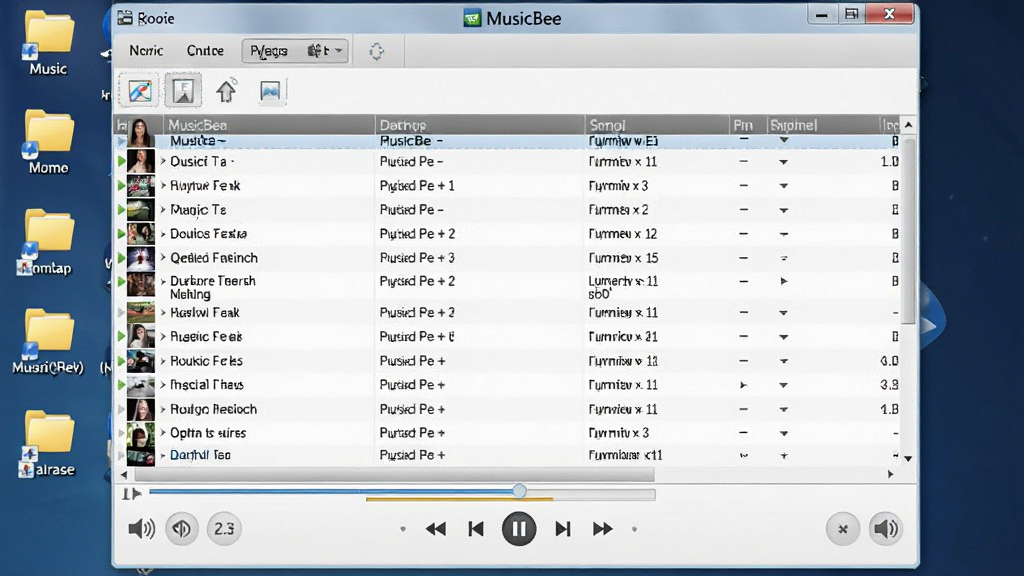Click the album thumbnail of Dusici Ta
This screenshot has width=1024, height=576.
140,161
